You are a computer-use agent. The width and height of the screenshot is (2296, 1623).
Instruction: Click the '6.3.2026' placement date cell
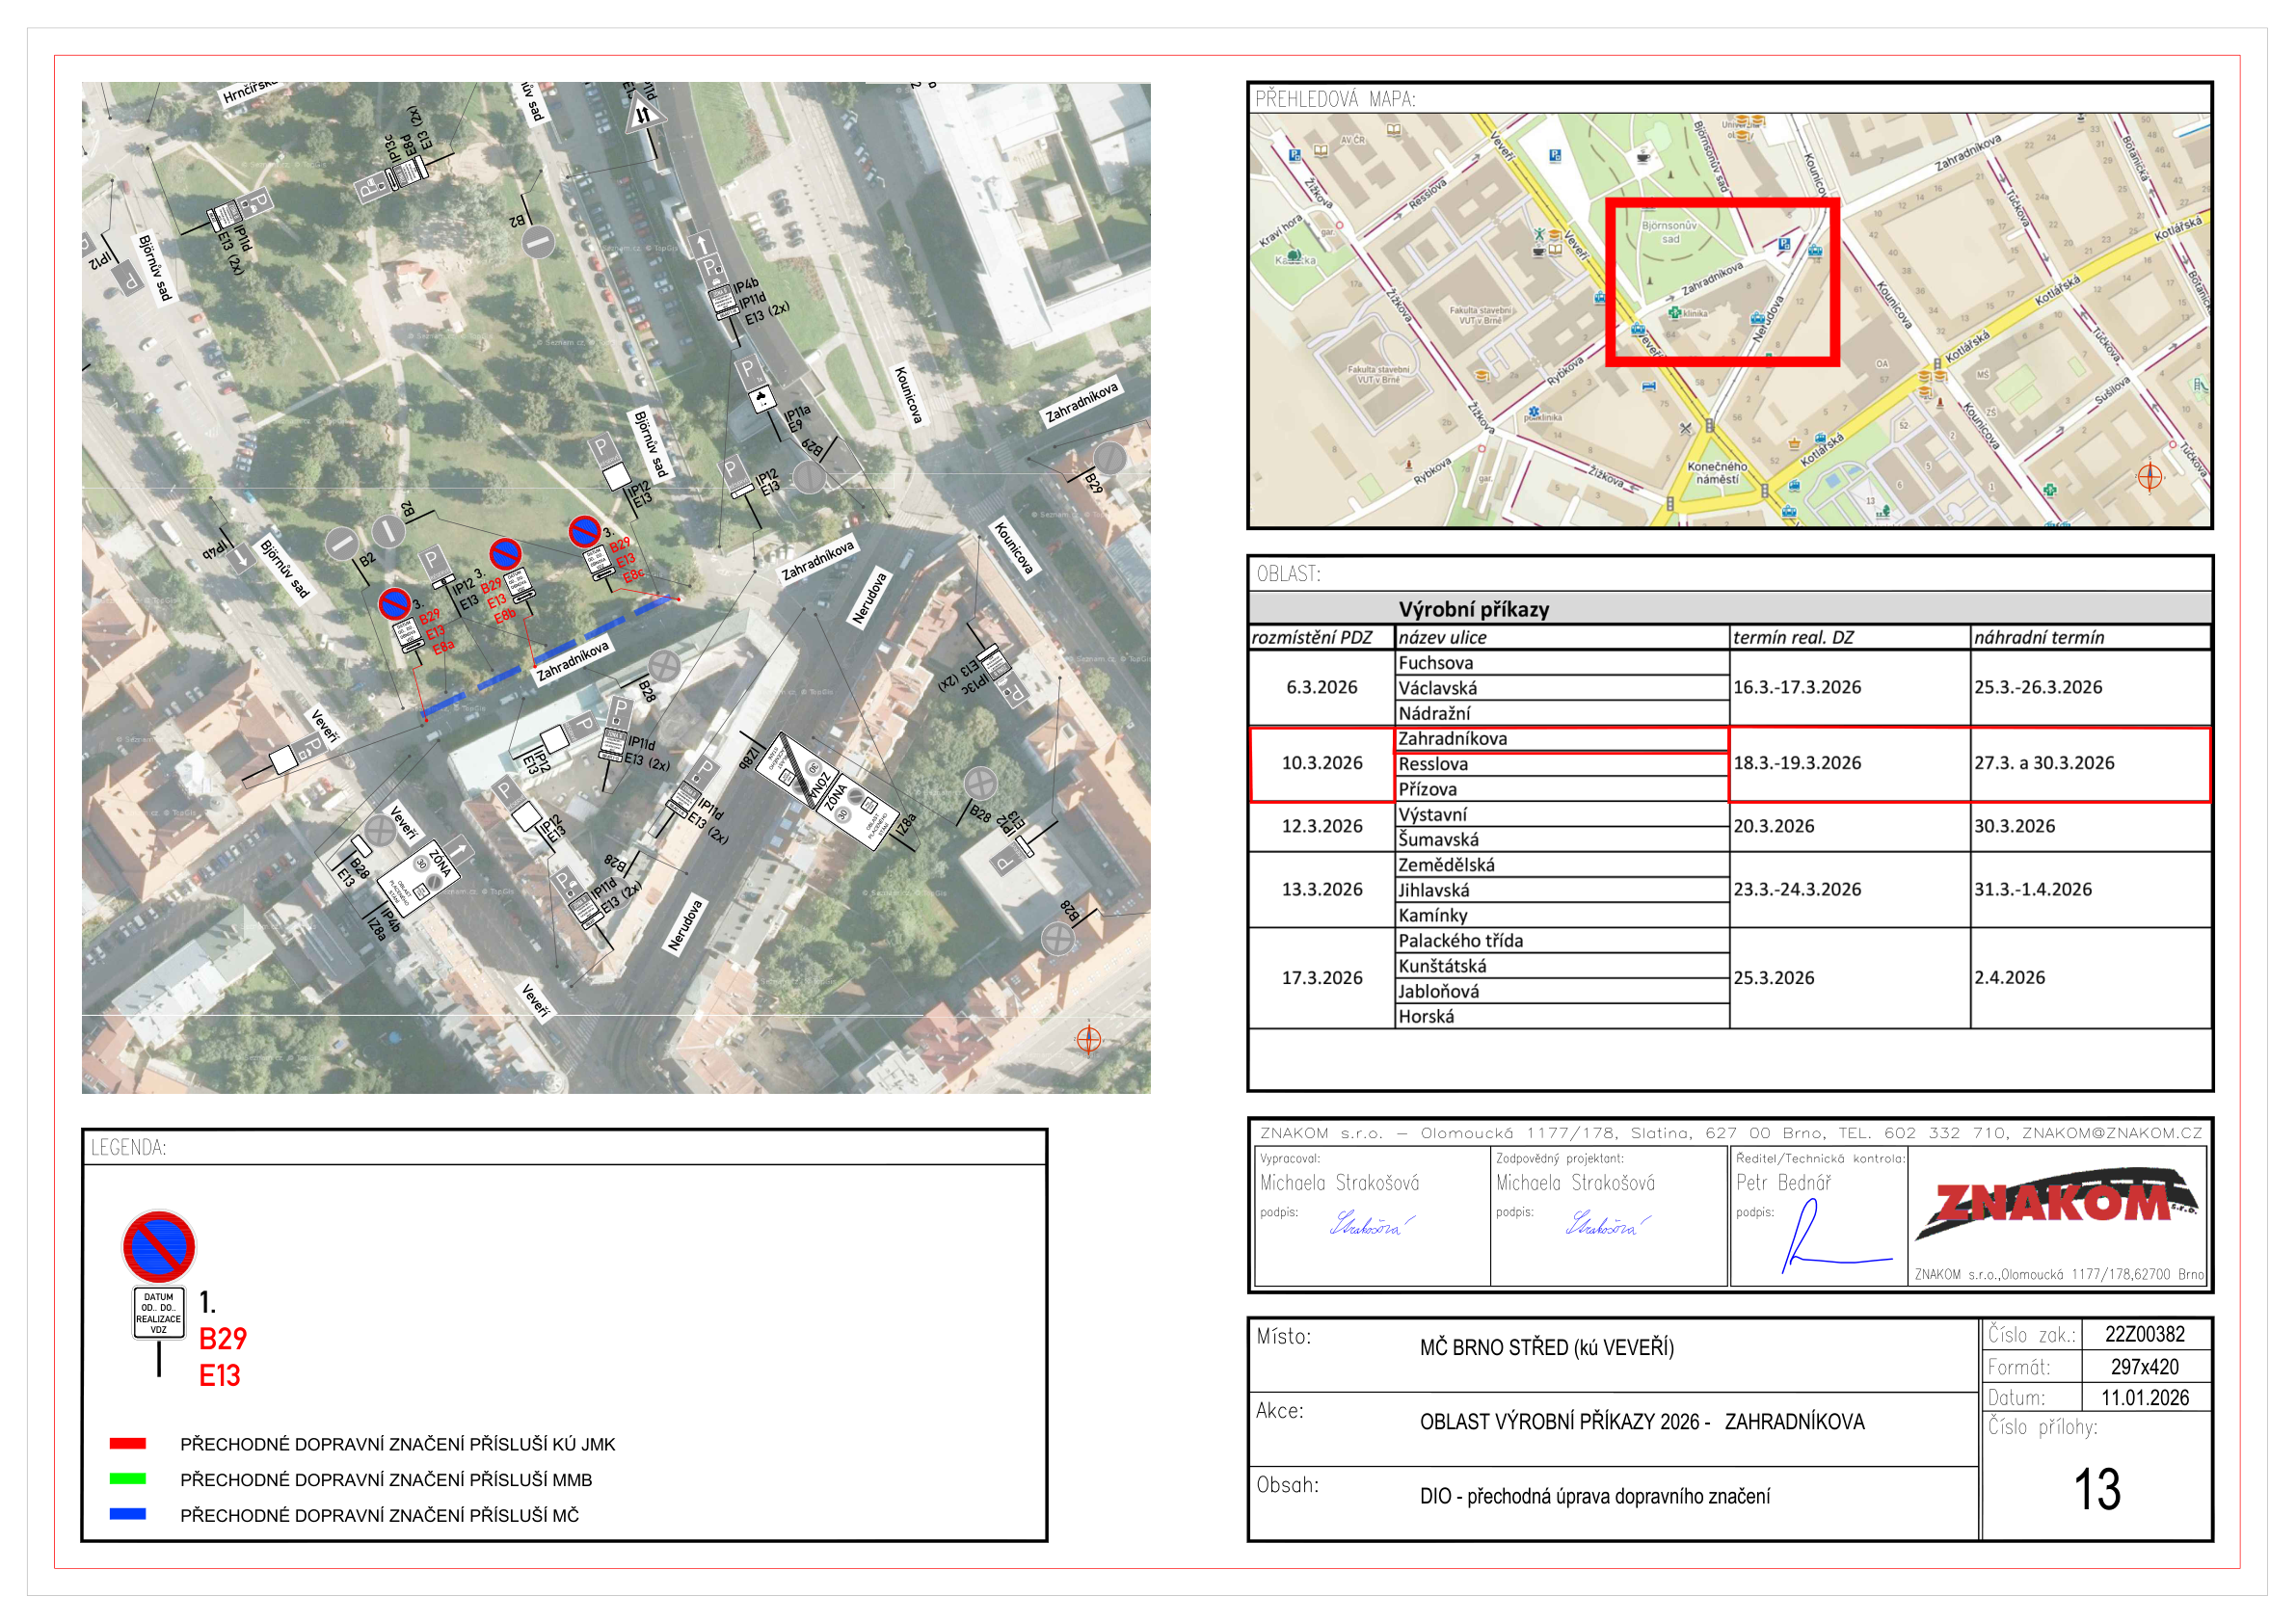pyautogui.click(x=1322, y=687)
